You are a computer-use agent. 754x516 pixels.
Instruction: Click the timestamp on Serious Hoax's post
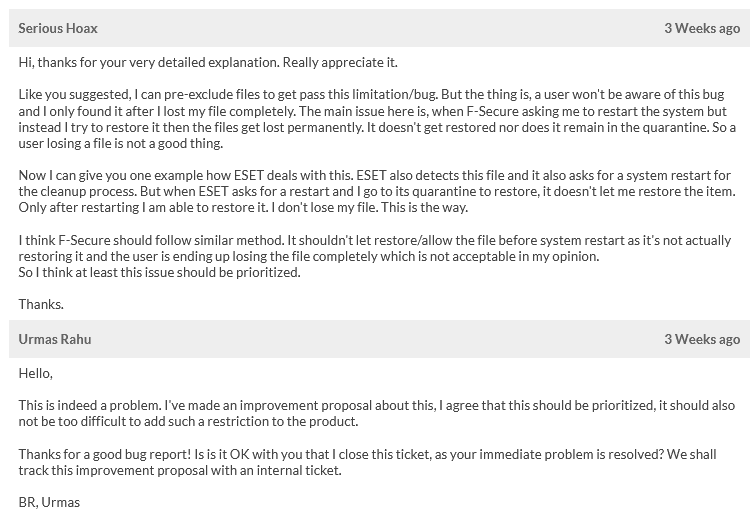[702, 28]
